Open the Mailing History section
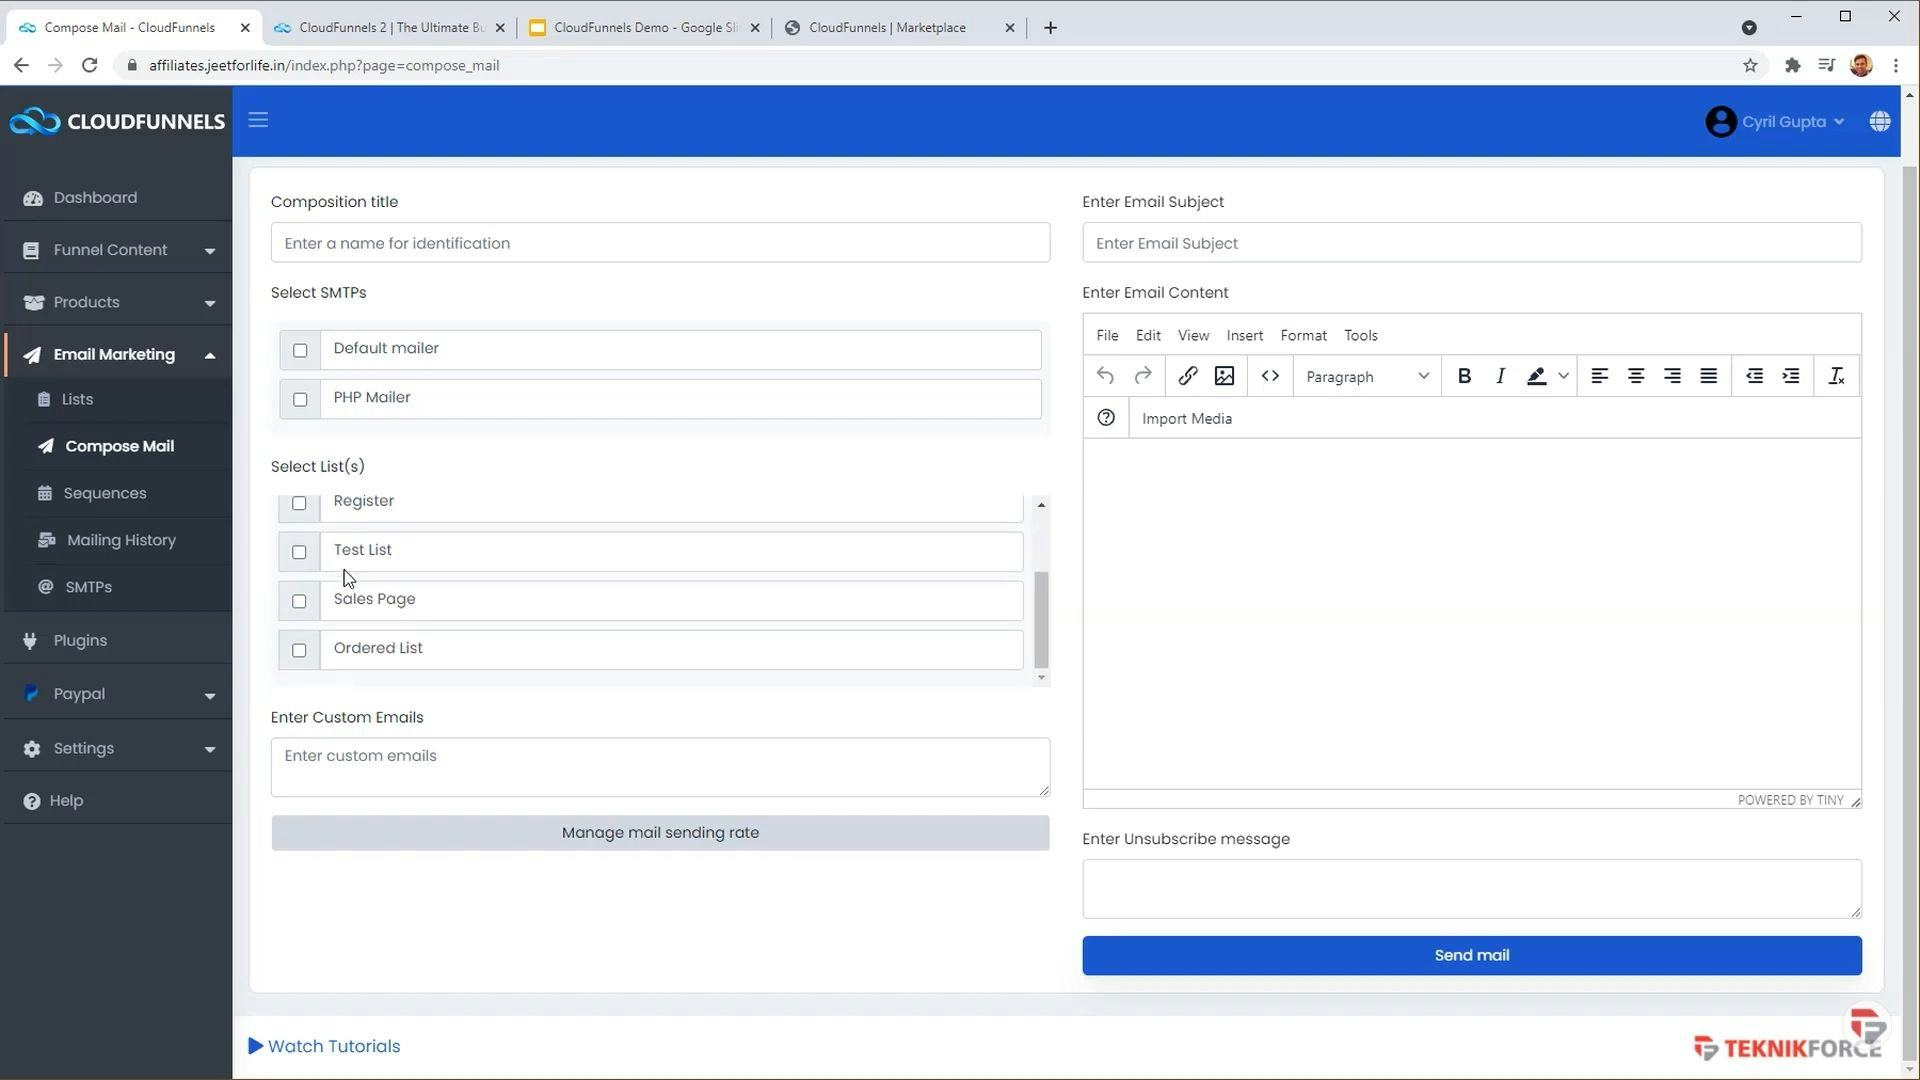 point(119,539)
